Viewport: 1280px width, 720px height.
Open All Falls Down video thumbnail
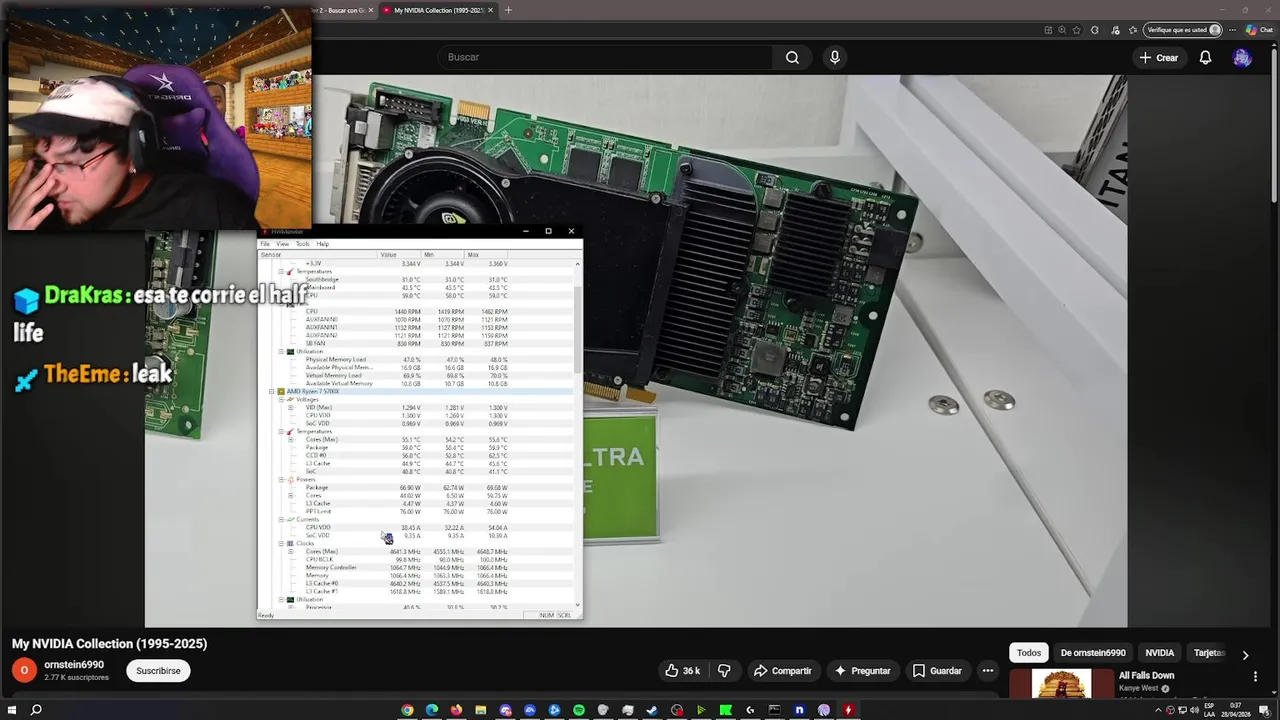[x=1061, y=684]
